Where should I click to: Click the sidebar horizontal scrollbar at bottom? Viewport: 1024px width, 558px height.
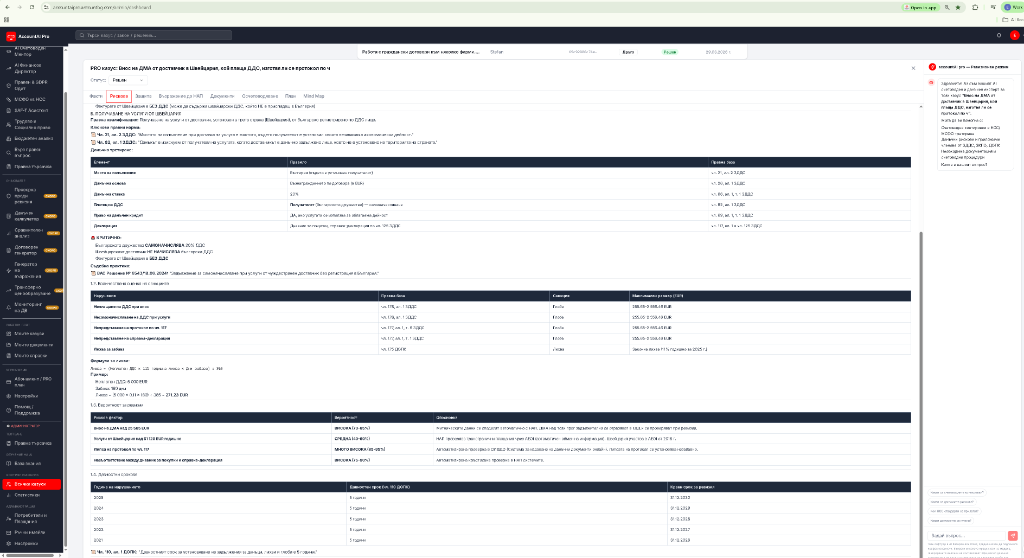click(29, 555)
